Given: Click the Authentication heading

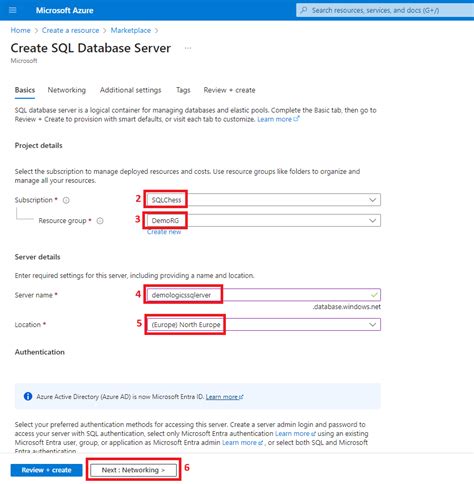Looking at the screenshot, I should pos(40,352).
